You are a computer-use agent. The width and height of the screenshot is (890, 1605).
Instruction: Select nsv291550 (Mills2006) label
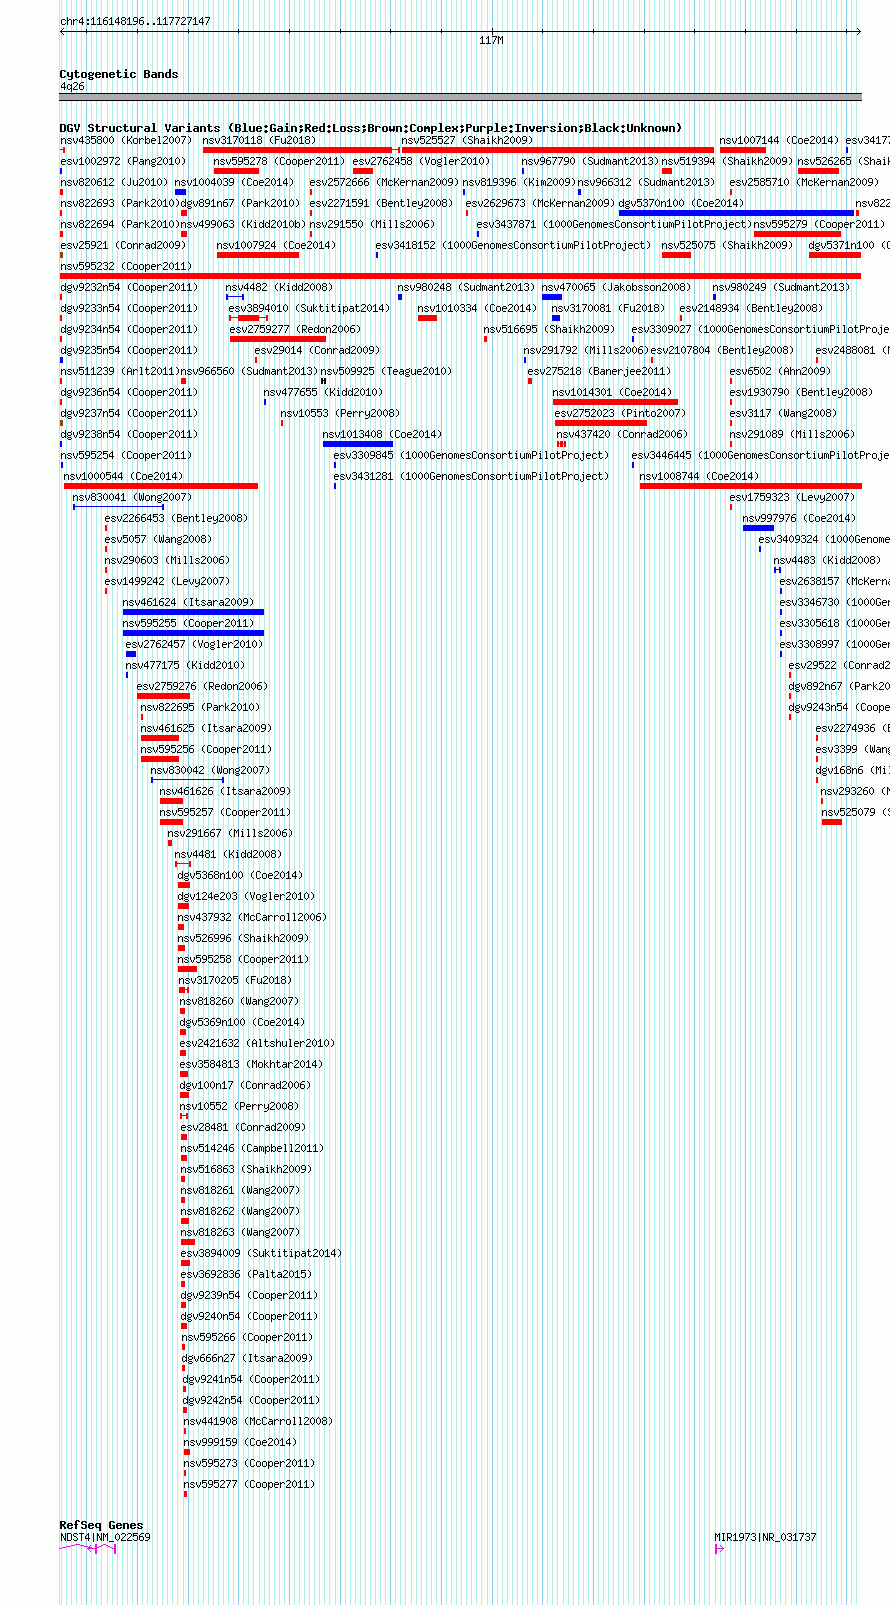[x=372, y=224]
